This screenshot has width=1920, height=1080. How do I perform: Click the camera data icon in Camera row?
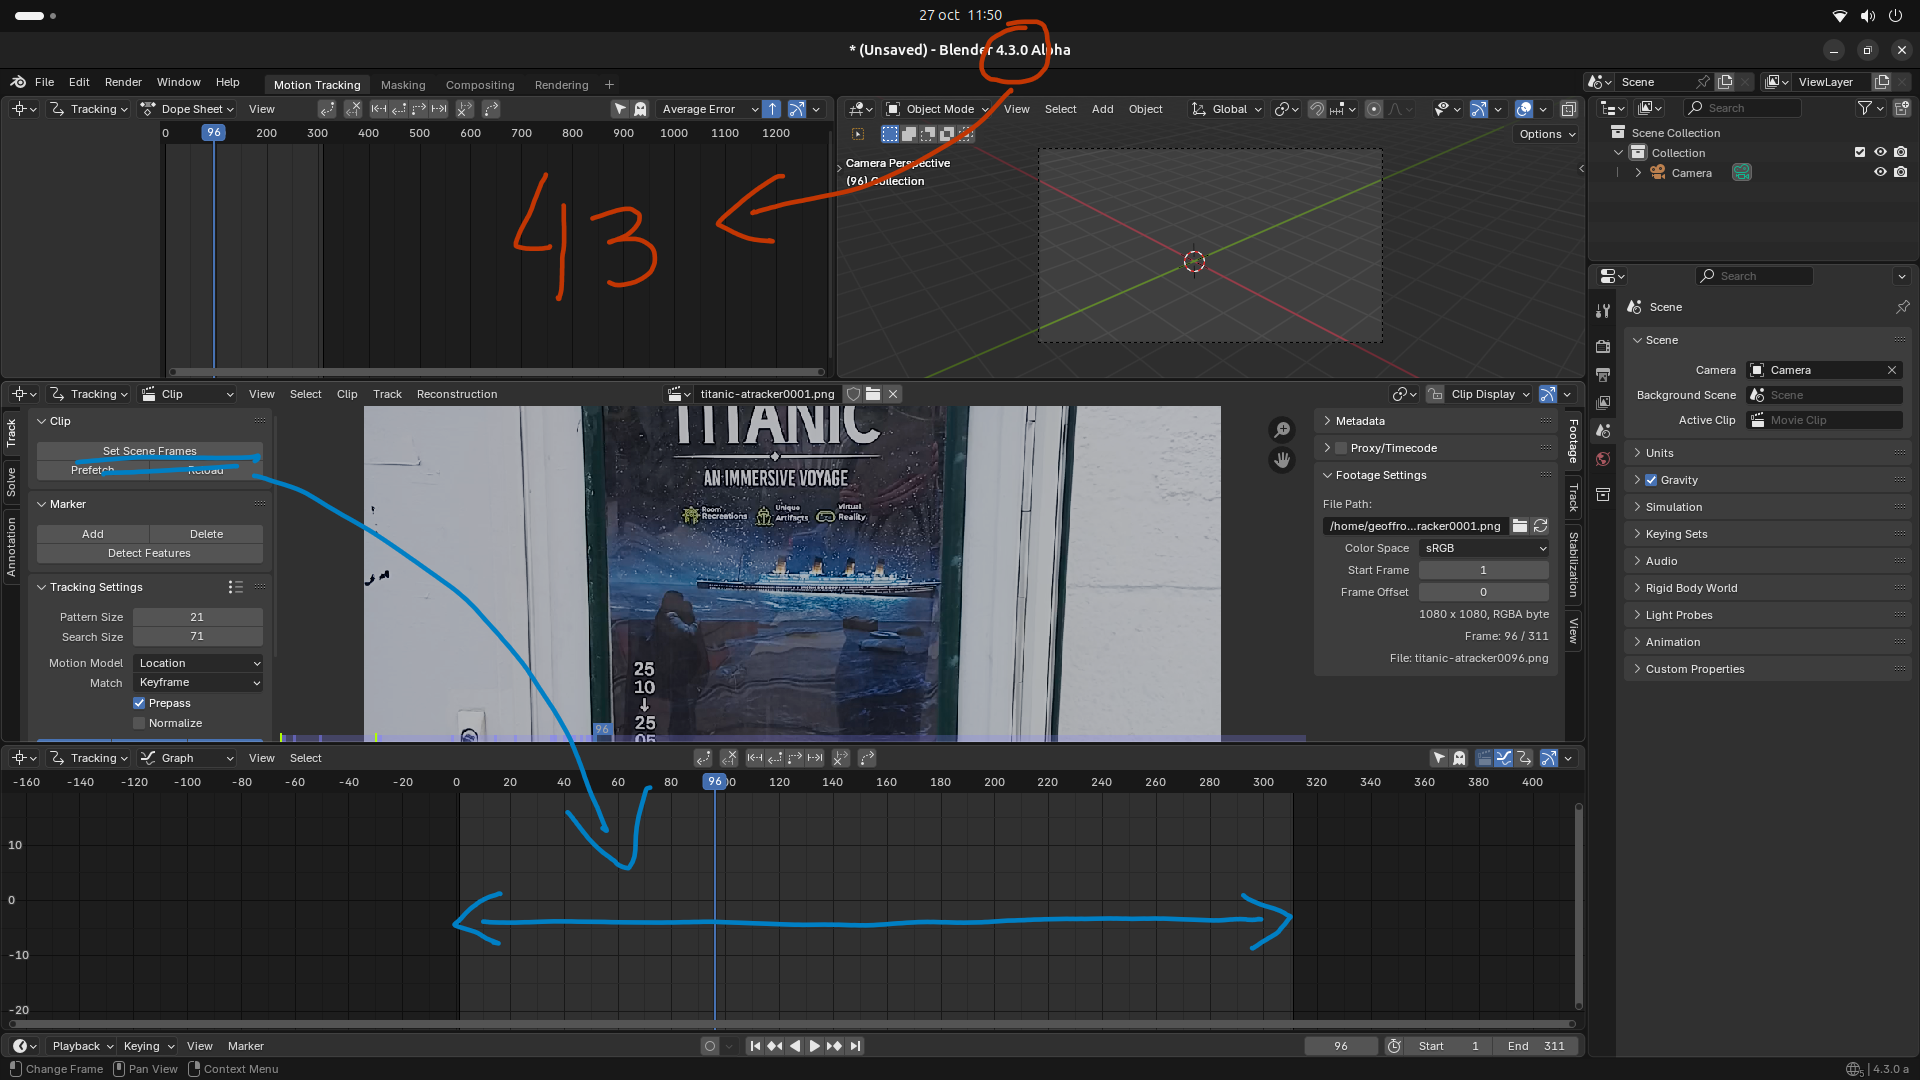1742,173
